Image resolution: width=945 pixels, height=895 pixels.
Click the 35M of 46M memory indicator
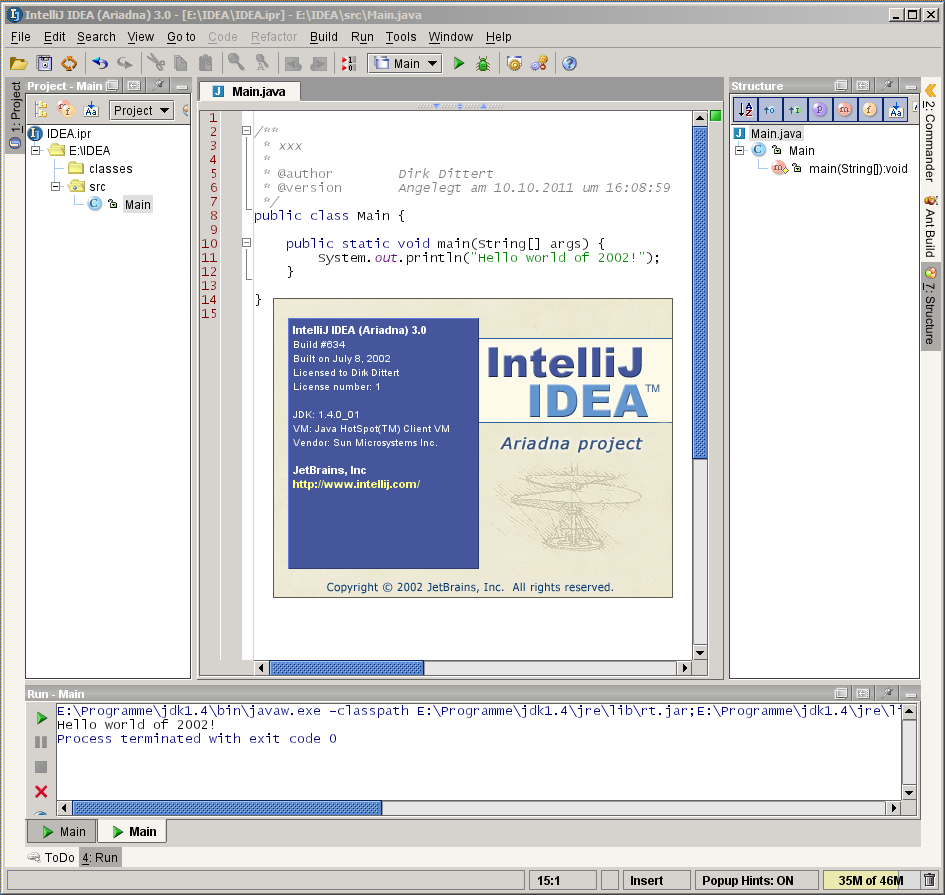[x=870, y=881]
